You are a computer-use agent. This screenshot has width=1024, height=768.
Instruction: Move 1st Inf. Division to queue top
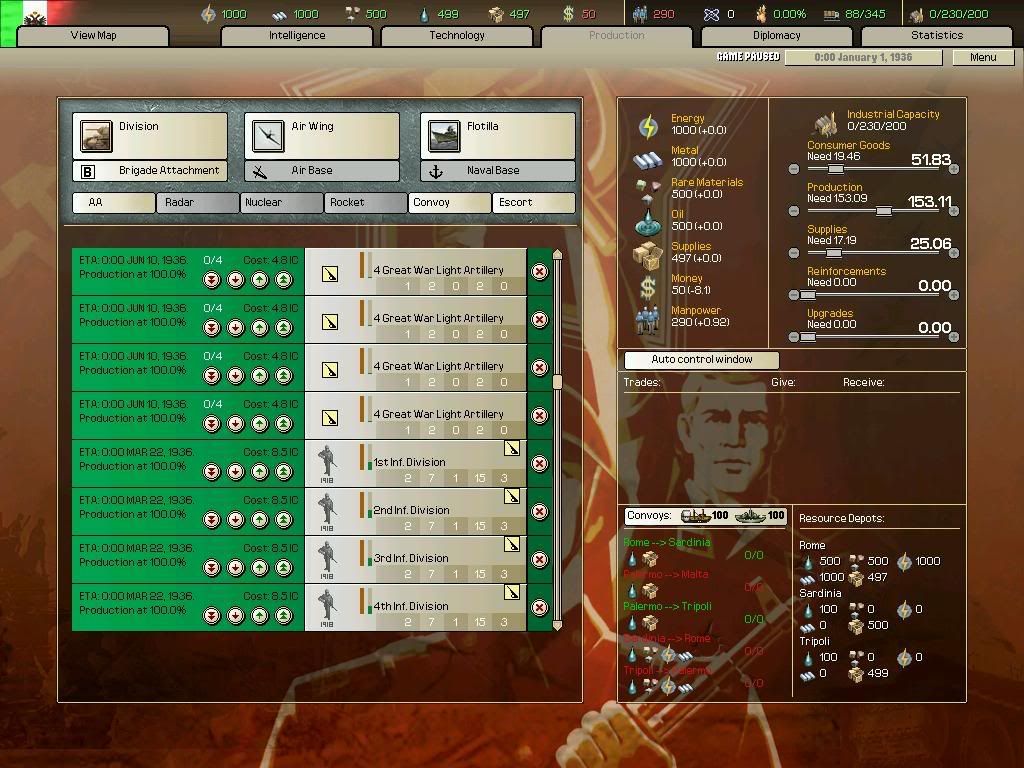pyautogui.click(x=283, y=472)
